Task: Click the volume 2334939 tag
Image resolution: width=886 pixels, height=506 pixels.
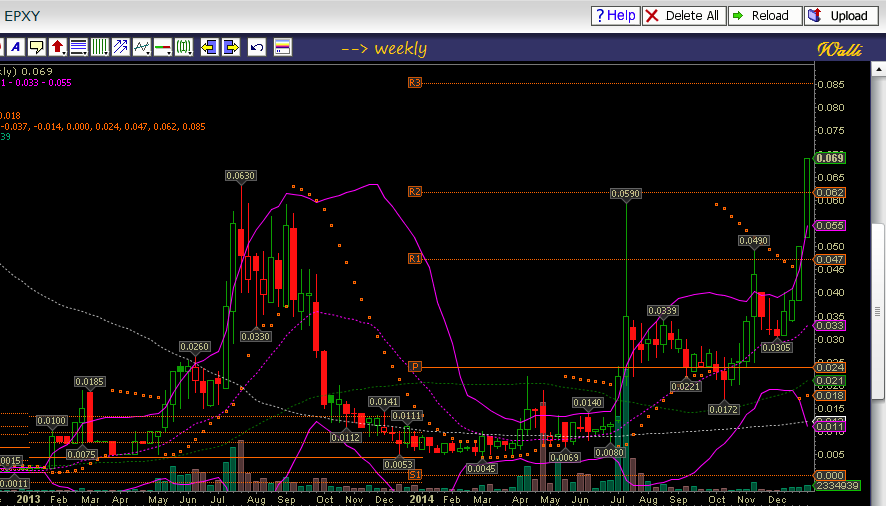Action: point(837,485)
